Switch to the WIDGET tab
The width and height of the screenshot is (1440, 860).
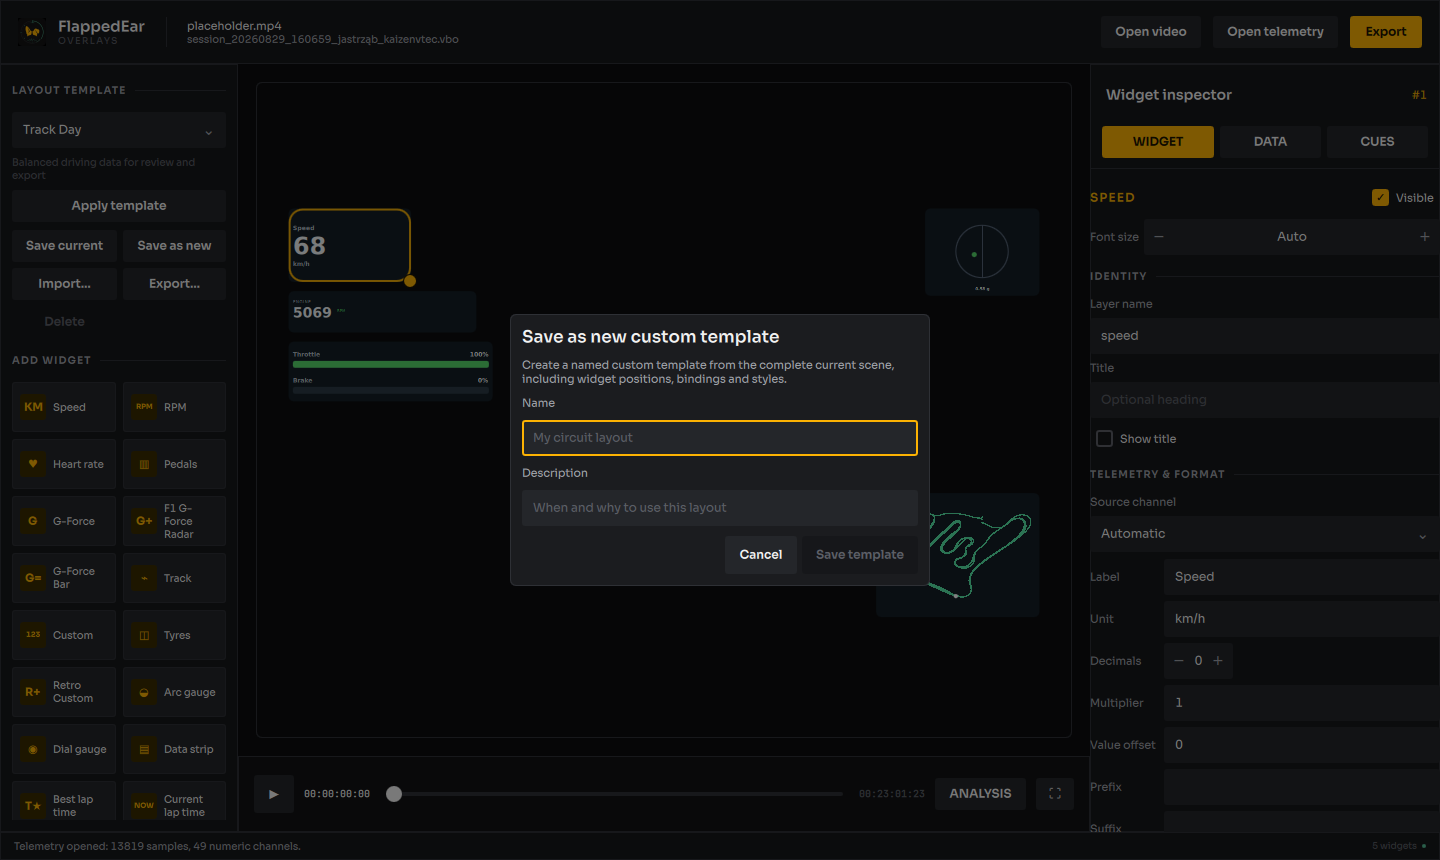[x=1158, y=142]
